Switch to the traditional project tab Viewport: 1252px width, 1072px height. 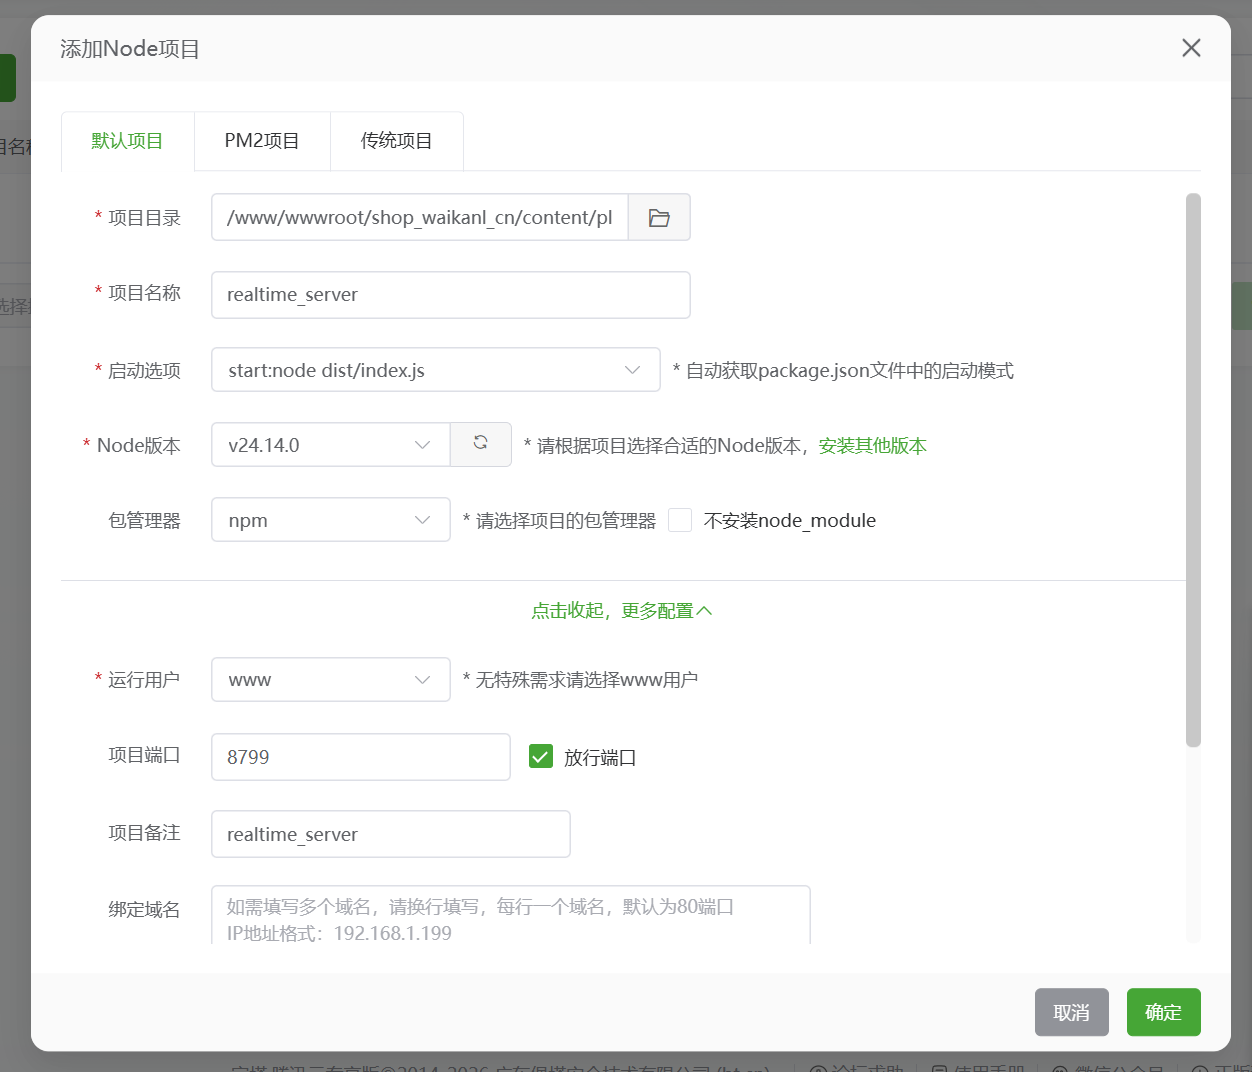point(396,141)
